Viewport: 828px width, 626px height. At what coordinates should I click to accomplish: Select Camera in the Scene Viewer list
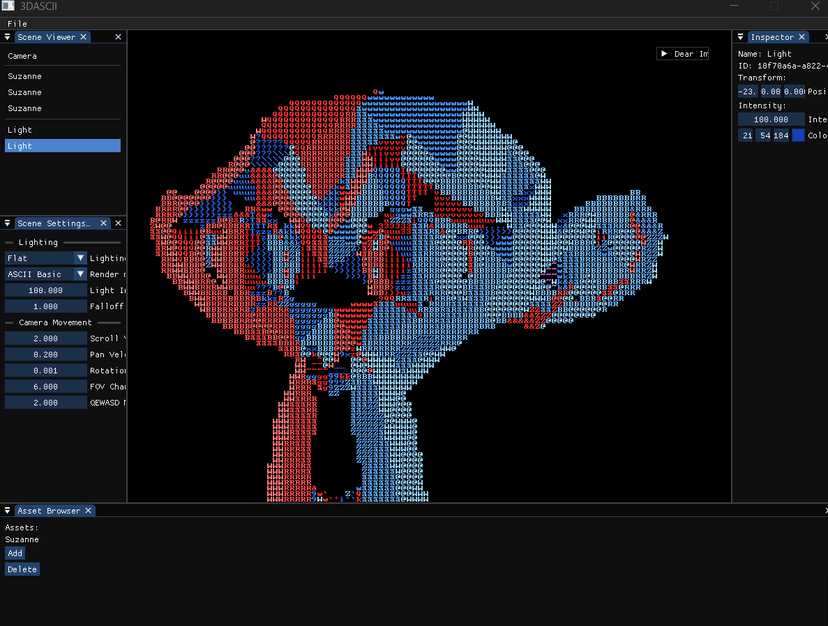tap(23, 56)
